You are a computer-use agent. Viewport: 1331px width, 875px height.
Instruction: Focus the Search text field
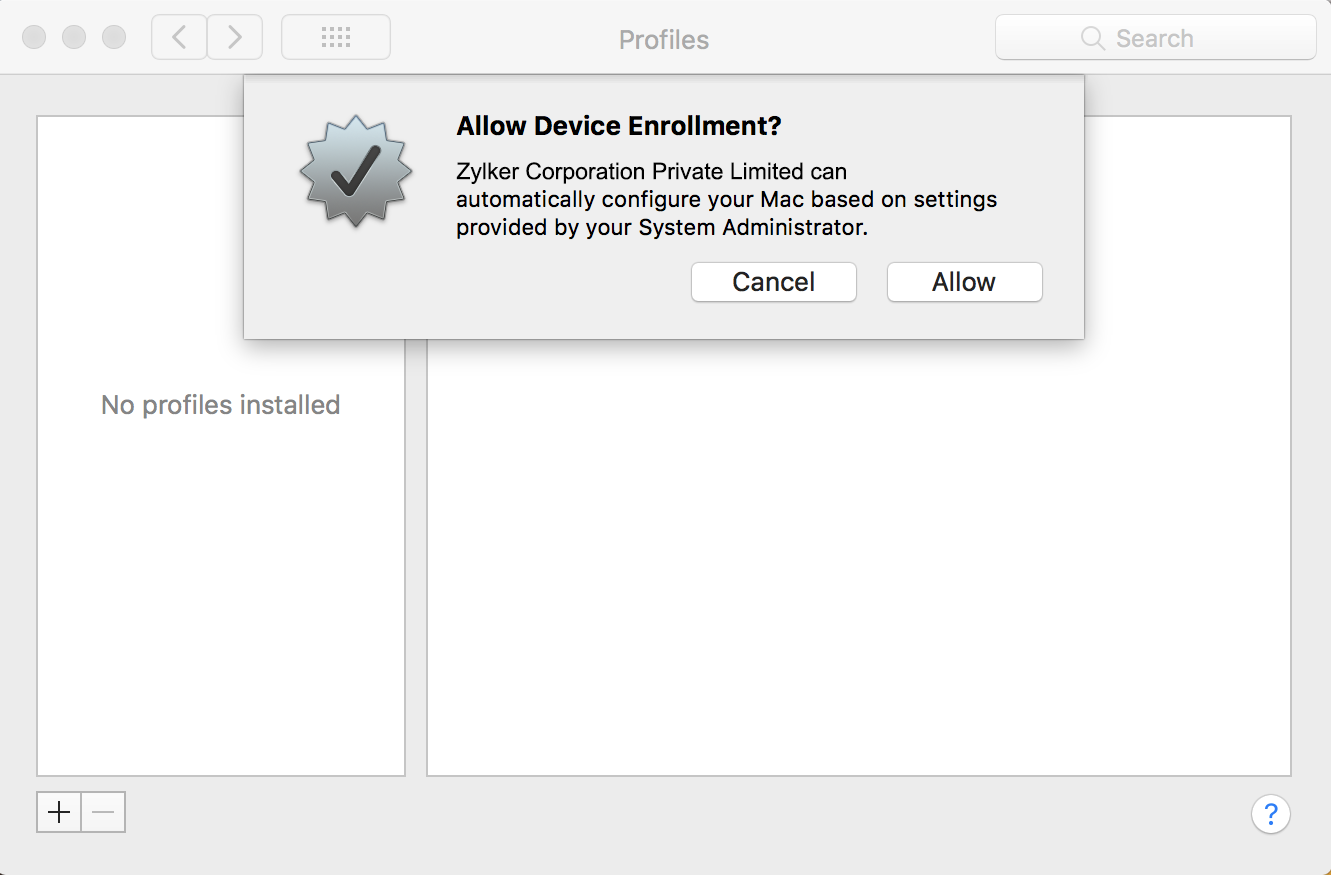pos(1180,39)
